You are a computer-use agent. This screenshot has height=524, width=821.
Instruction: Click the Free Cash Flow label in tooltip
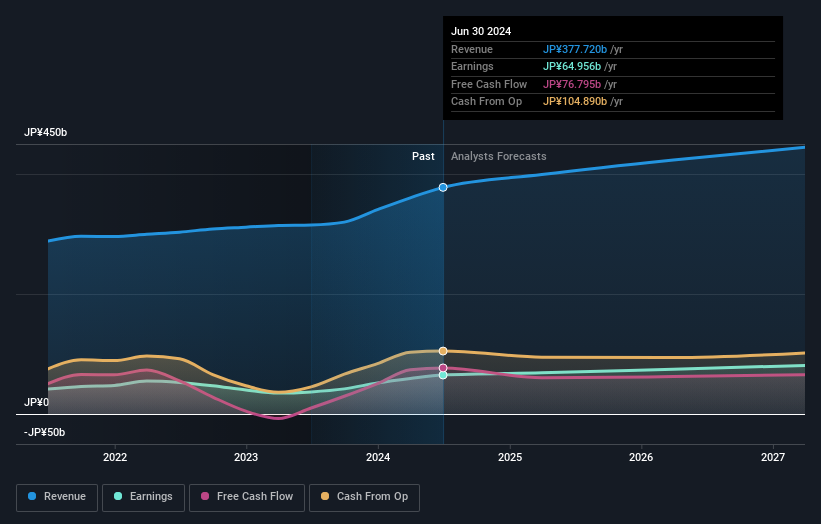489,84
